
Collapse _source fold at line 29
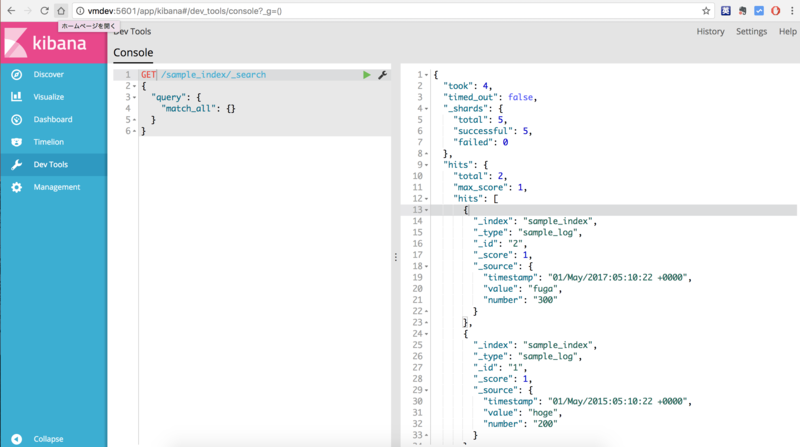point(427,390)
